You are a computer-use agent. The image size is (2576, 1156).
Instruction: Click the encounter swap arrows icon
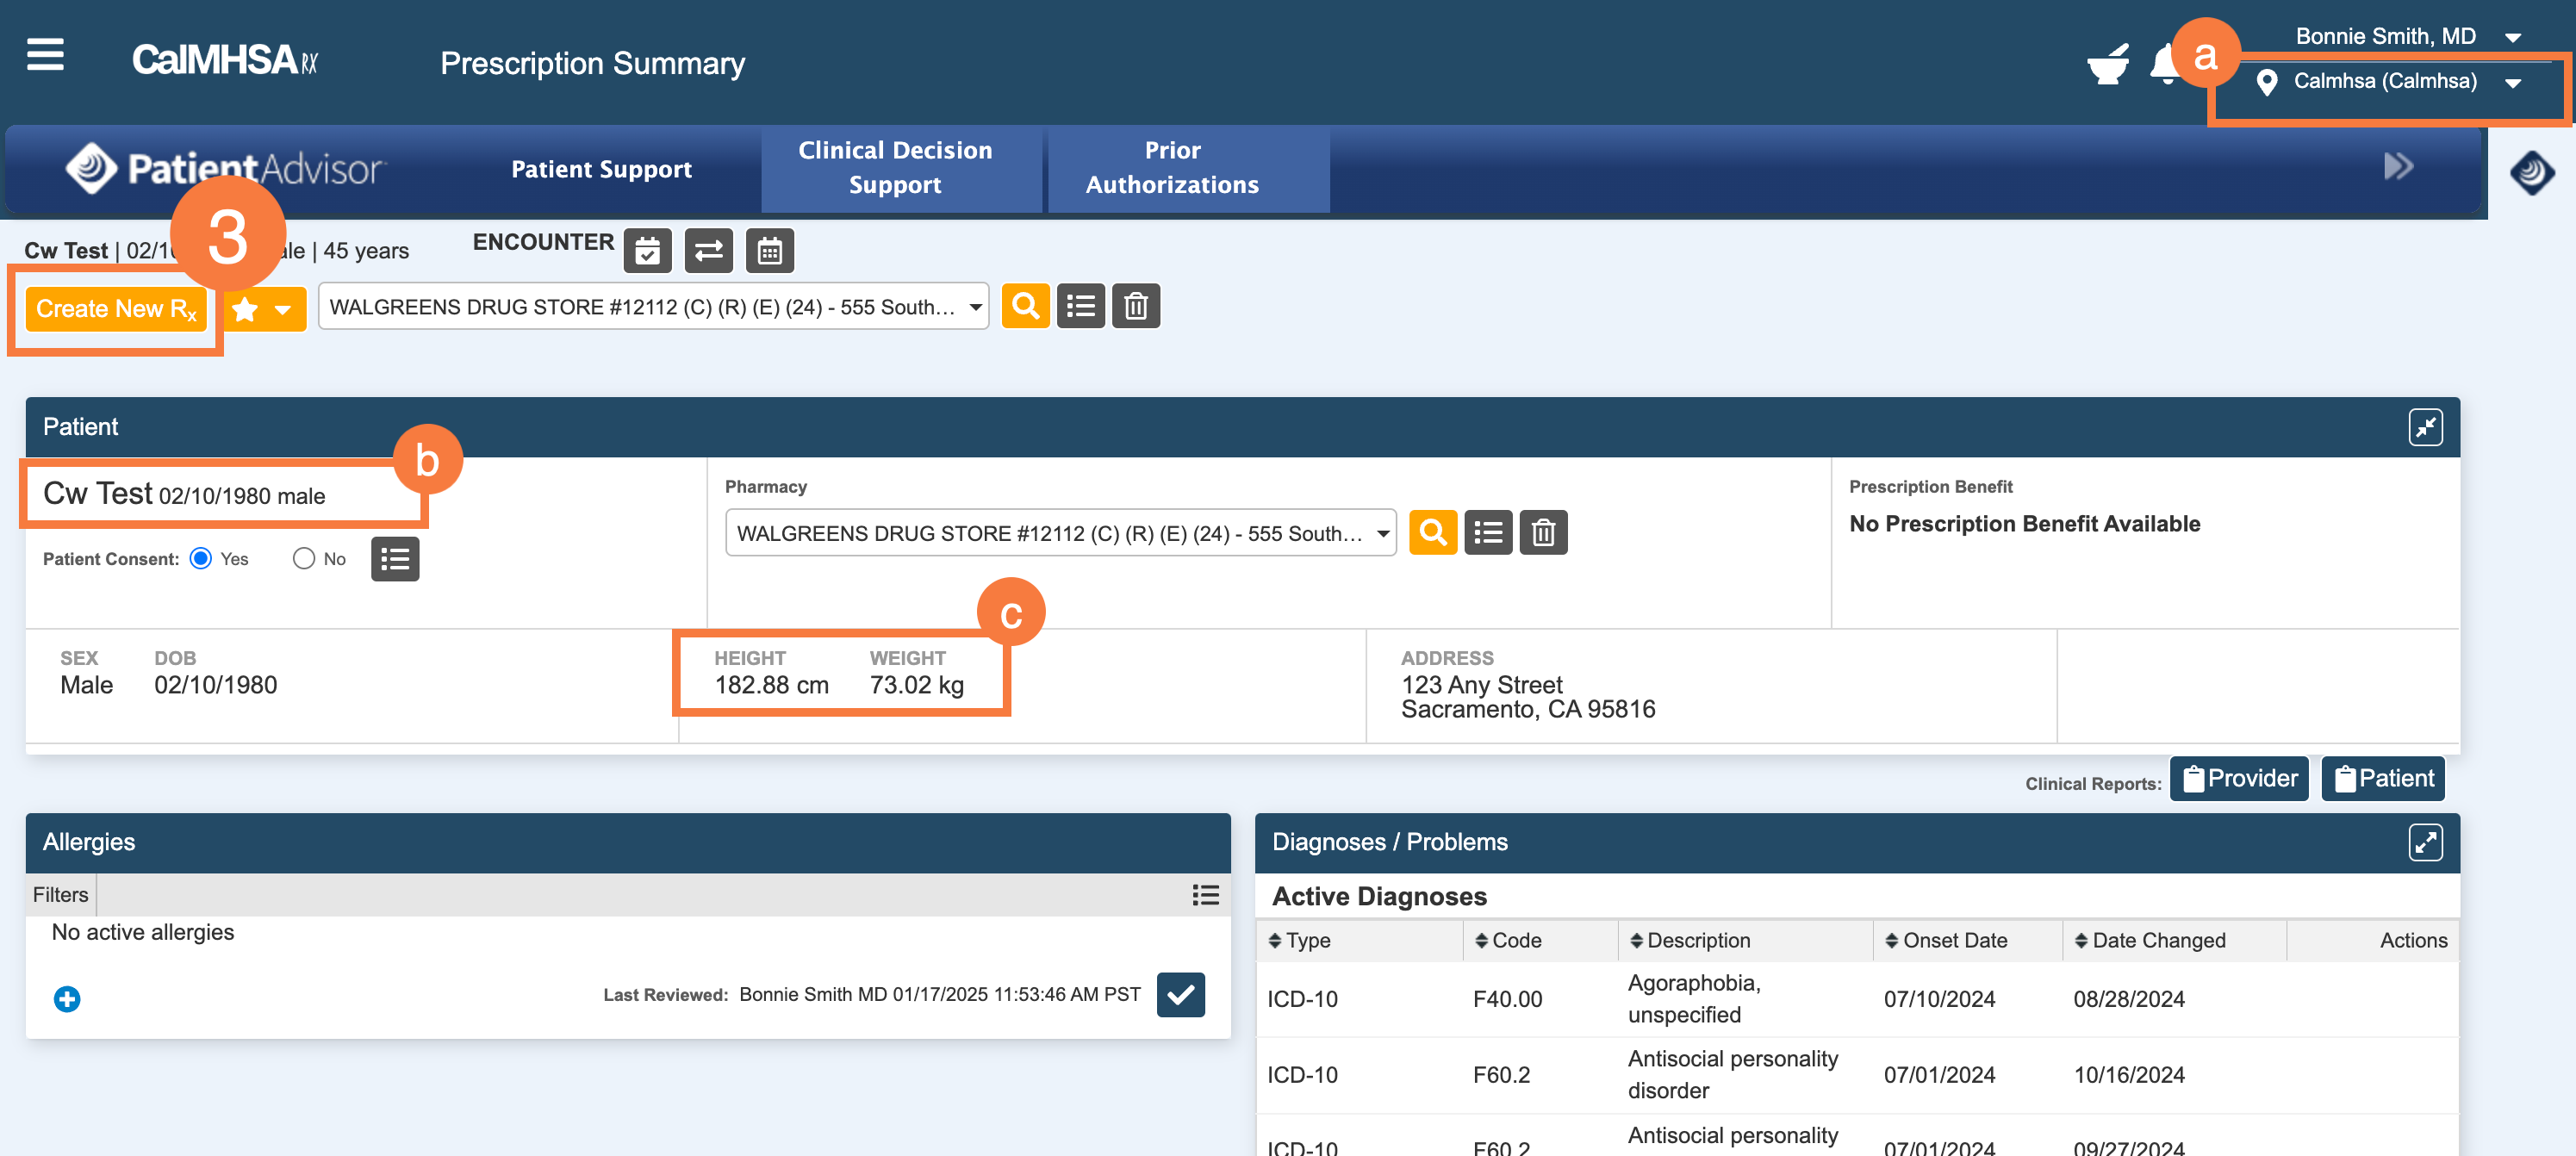(708, 251)
